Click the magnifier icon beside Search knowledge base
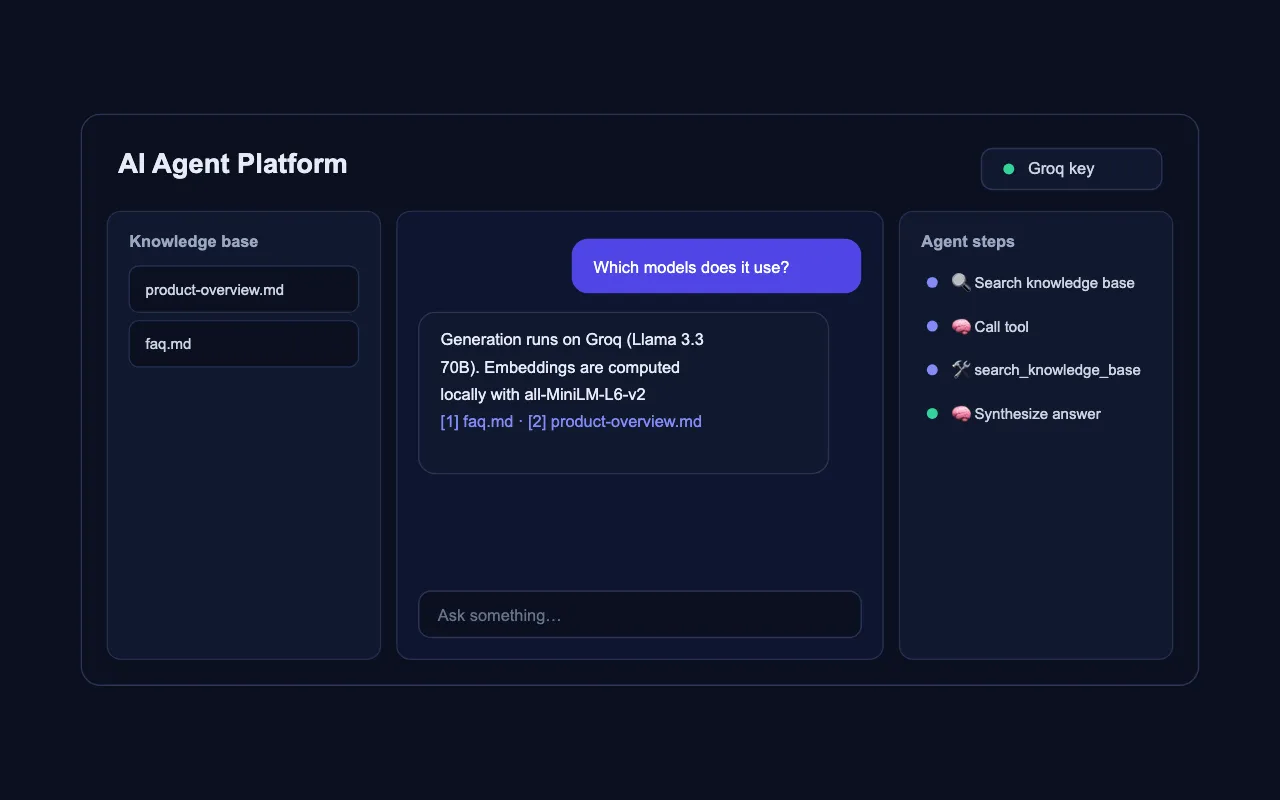 [x=961, y=283]
